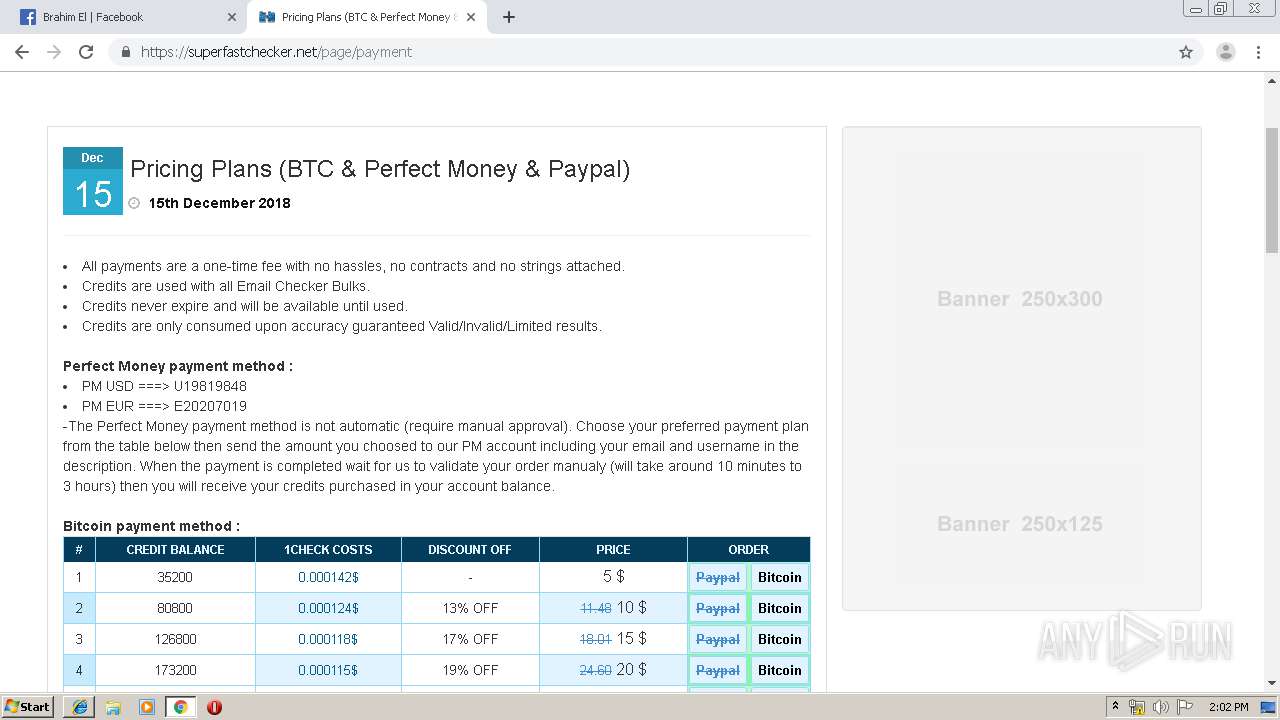Click the 0.000142$ check cost
This screenshot has height=720, width=1280.
[328, 577]
